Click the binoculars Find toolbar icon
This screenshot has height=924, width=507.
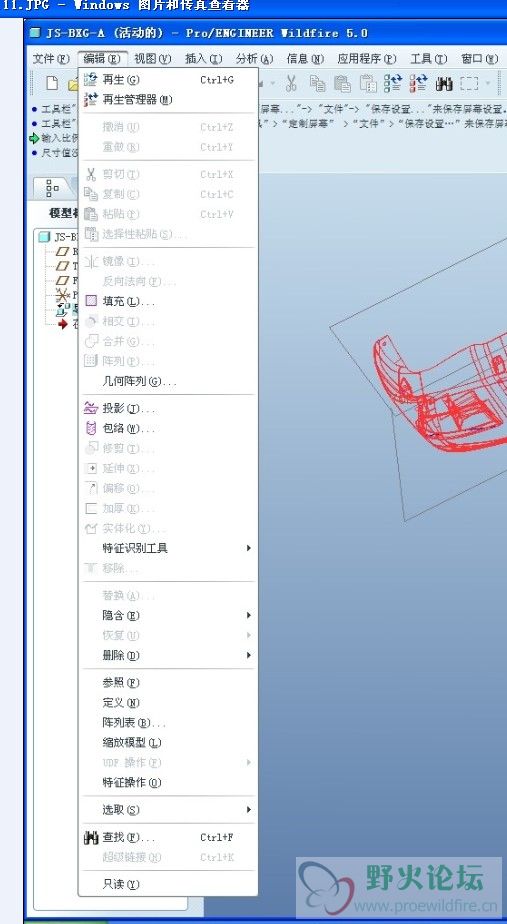click(443, 84)
